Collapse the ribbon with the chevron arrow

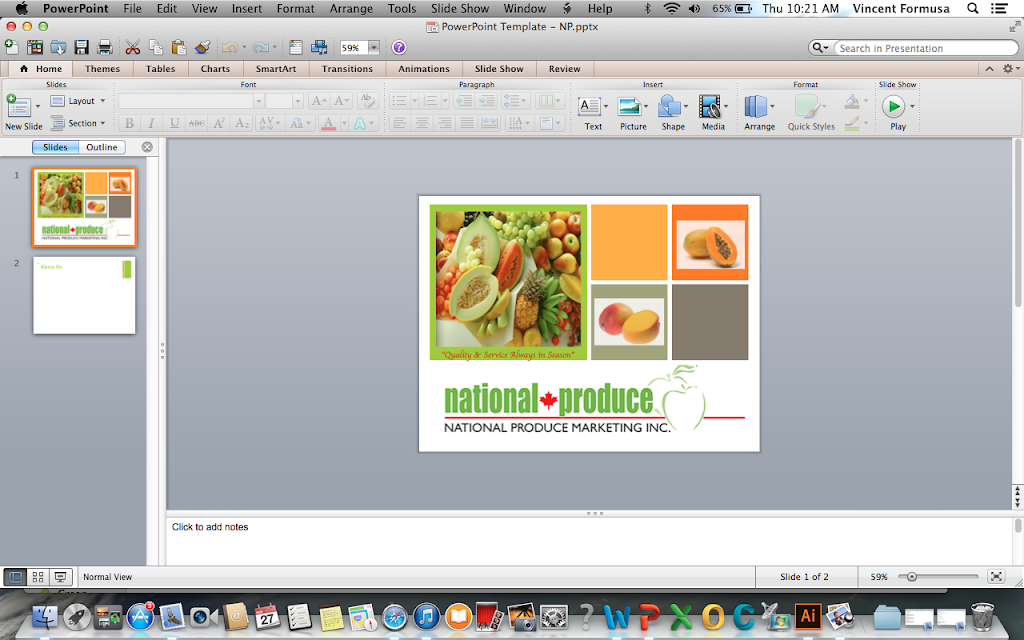click(x=989, y=69)
